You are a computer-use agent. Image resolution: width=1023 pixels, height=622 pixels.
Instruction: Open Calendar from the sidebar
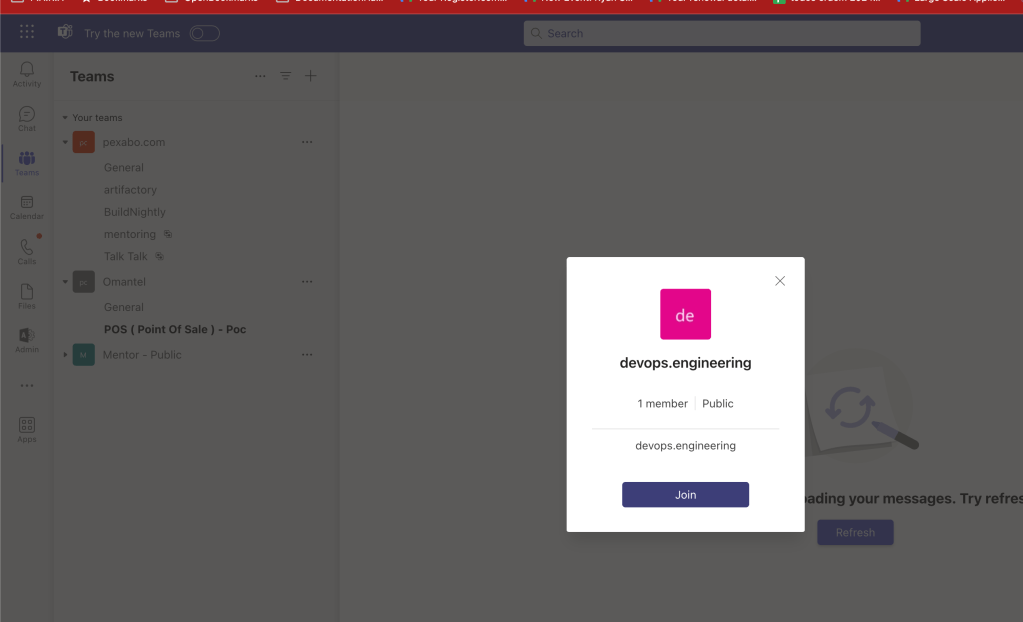click(27, 208)
